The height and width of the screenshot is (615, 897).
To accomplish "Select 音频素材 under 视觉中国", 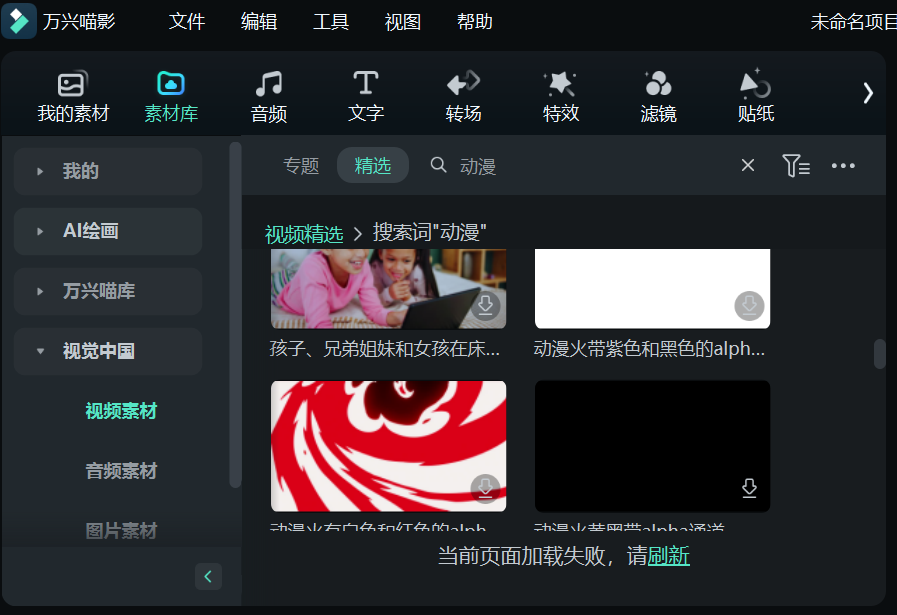I will 121,471.
